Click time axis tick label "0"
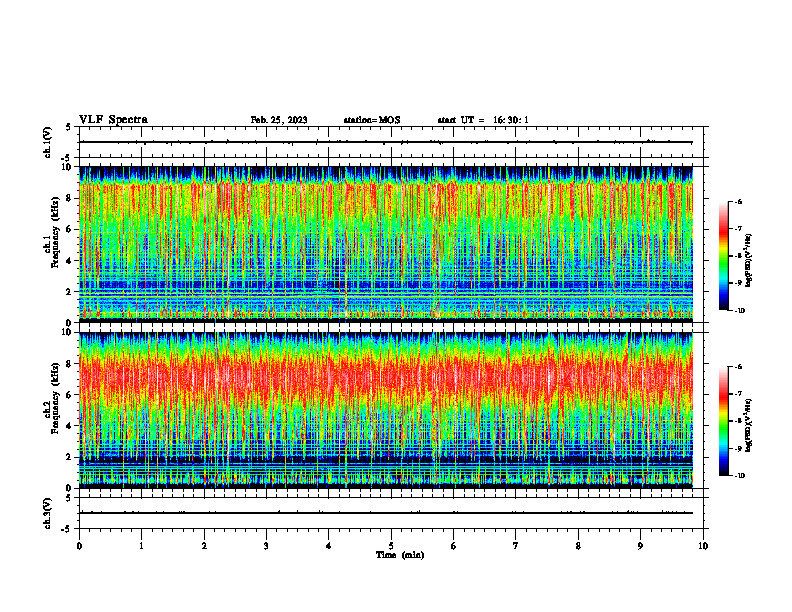The image size is (792, 612). 79,546
